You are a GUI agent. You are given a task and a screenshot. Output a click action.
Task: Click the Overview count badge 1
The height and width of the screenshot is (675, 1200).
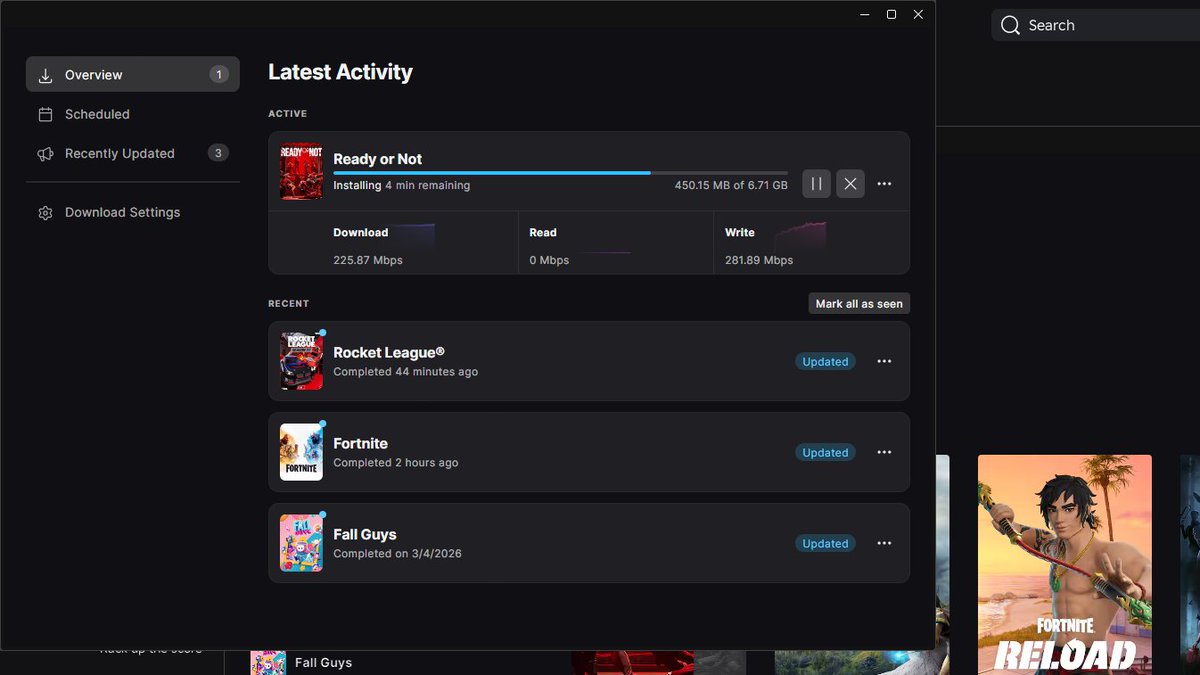point(218,74)
